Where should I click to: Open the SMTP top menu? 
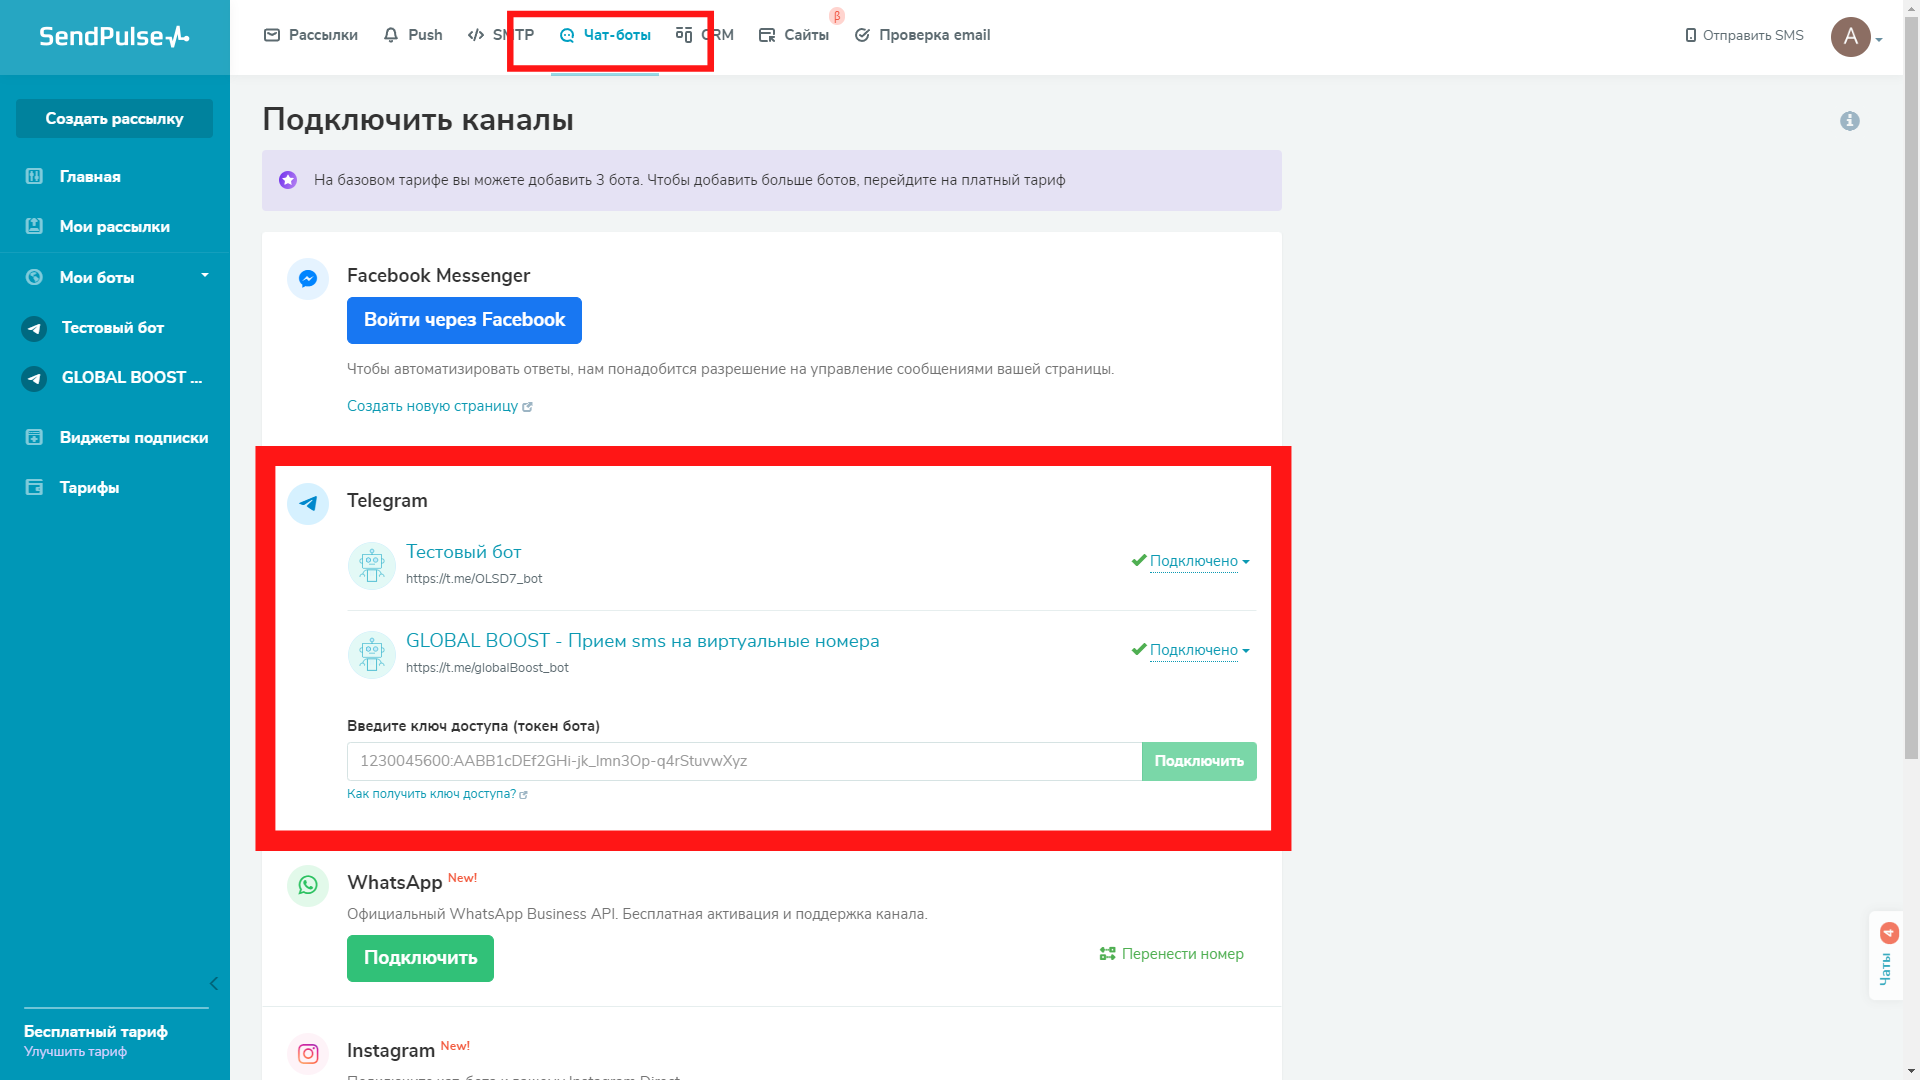(x=500, y=35)
